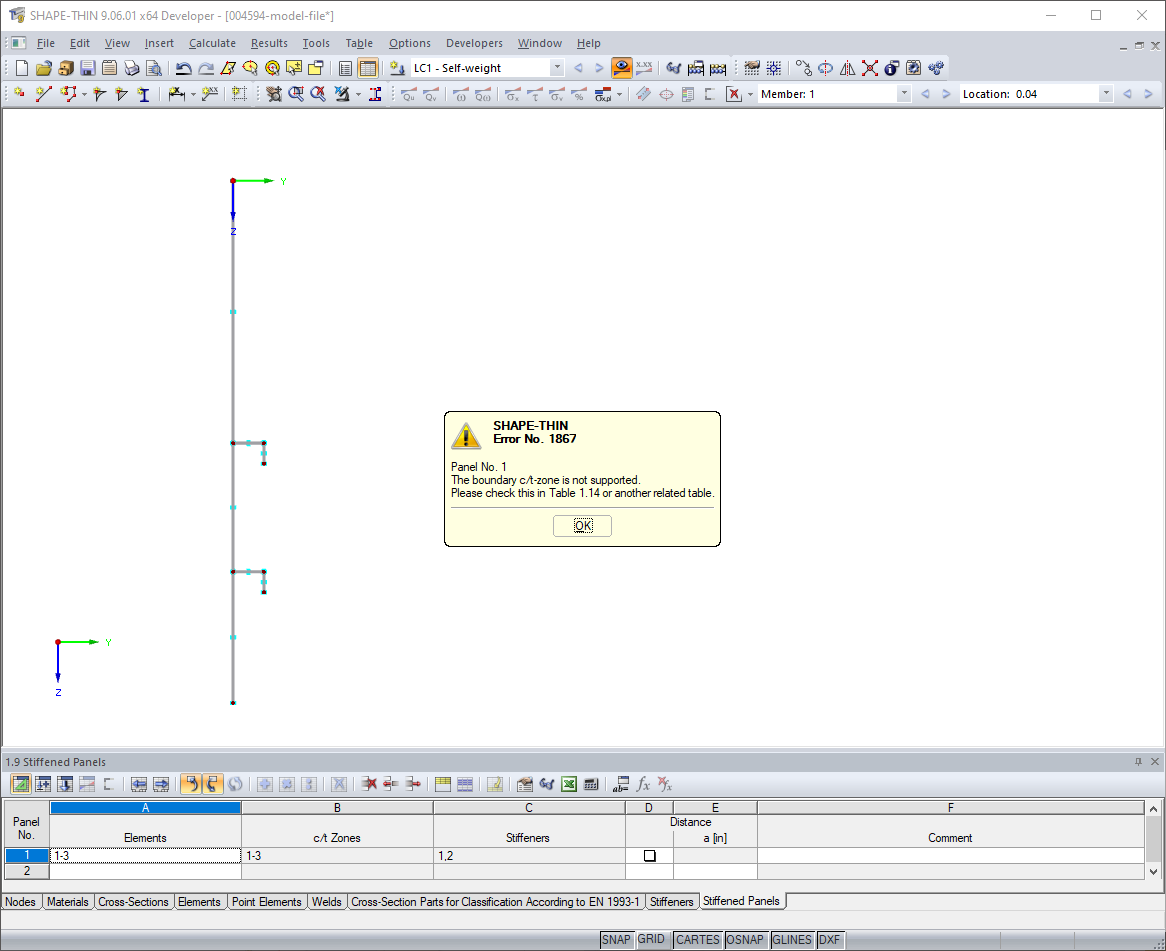Viewport: 1166px width, 951px height.
Task: Open the LC1 - Self-weight load case dropdown
Action: click(556, 68)
